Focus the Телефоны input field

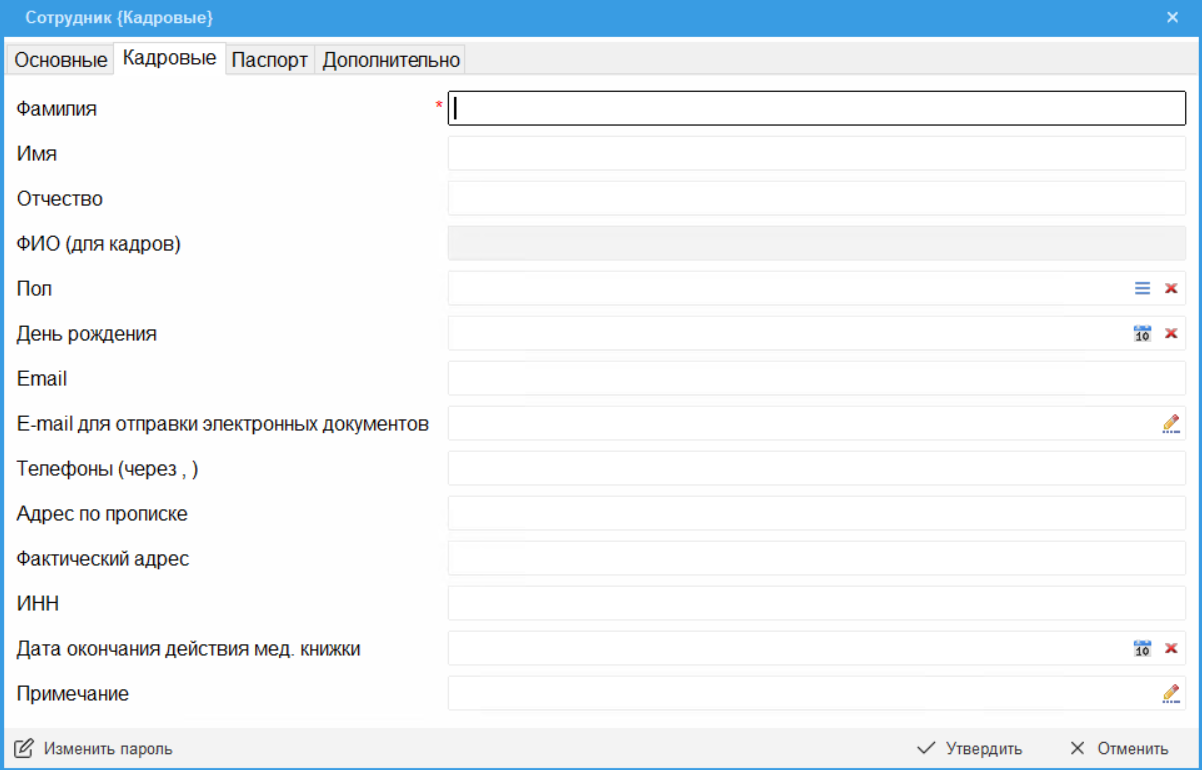click(x=816, y=468)
